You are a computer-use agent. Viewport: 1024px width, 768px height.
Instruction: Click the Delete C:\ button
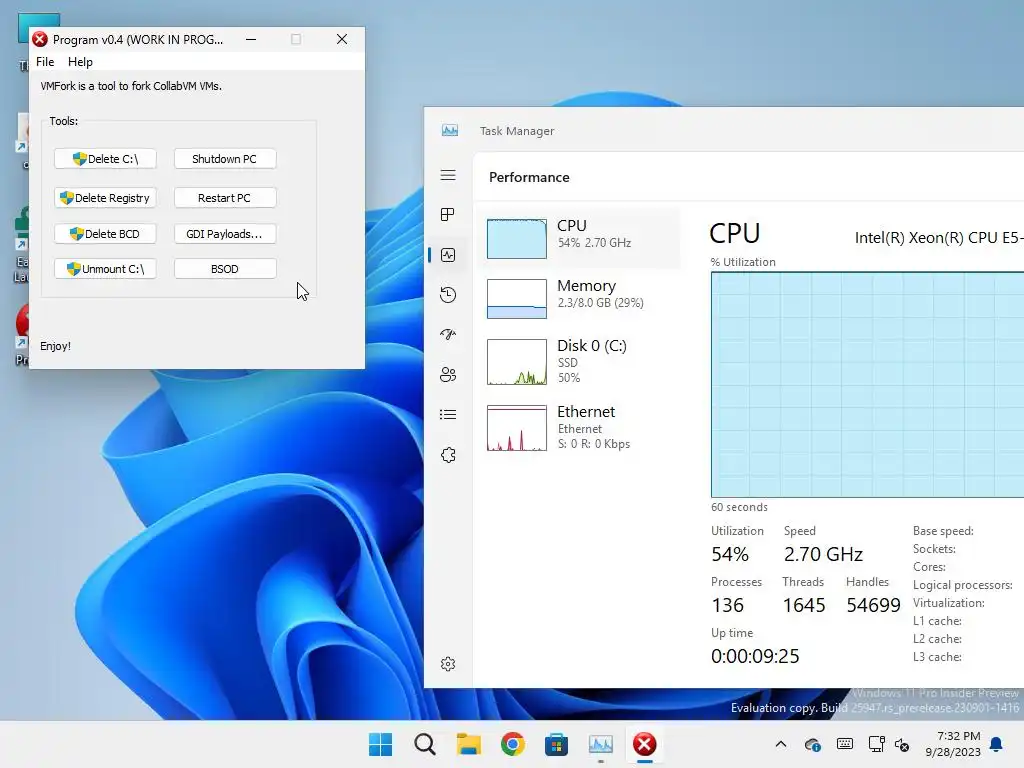pyautogui.click(x=105, y=159)
